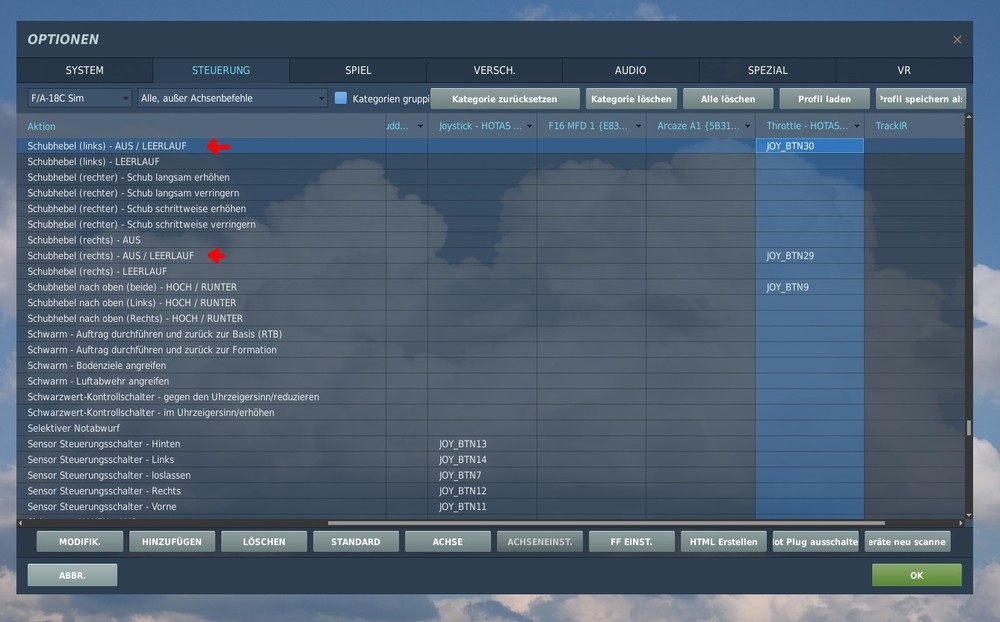Click the vertical scrollbar thumb
This screenshot has width=1000, height=622.
pos(969,427)
